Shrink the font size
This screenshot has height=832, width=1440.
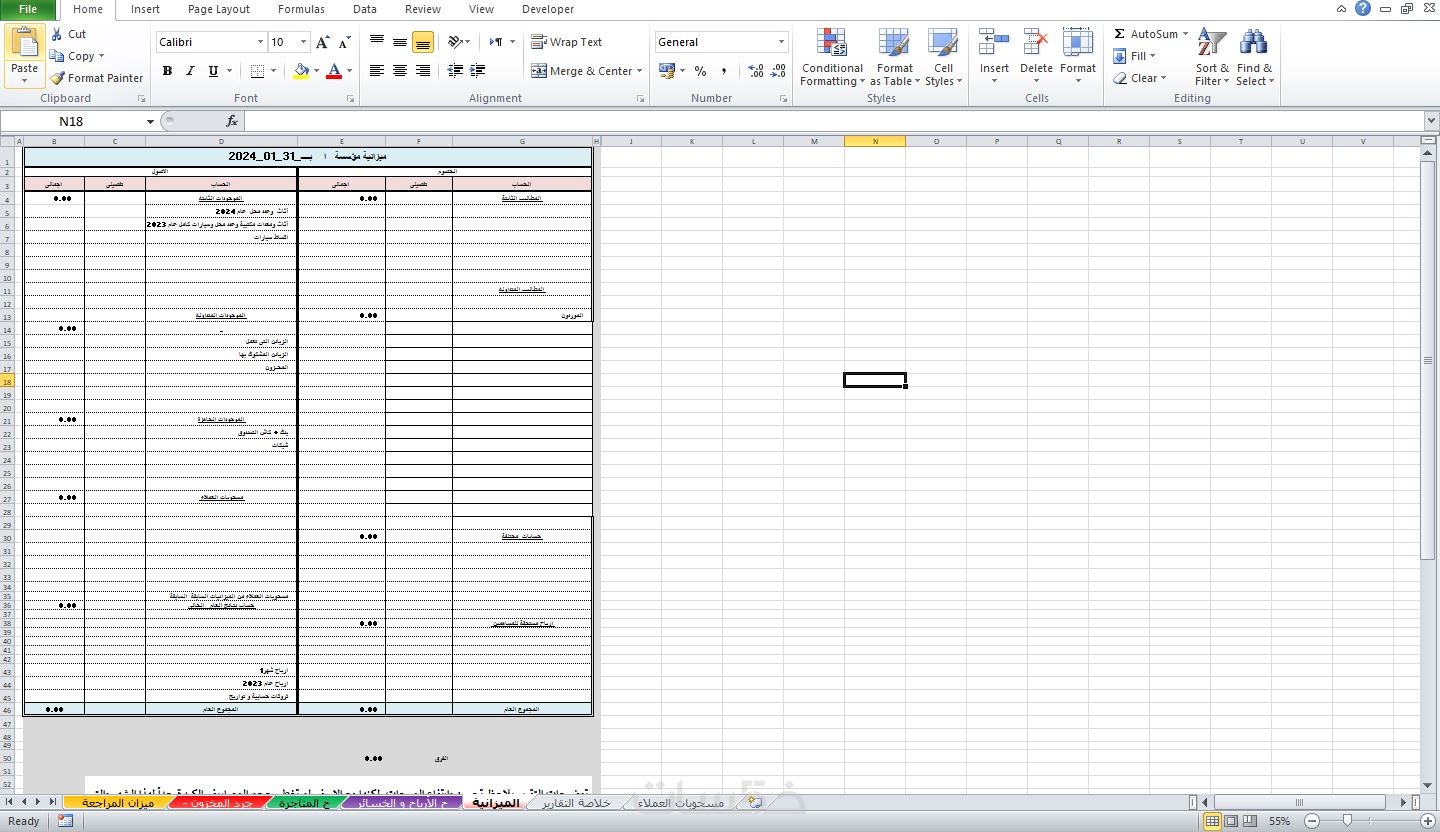[345, 42]
